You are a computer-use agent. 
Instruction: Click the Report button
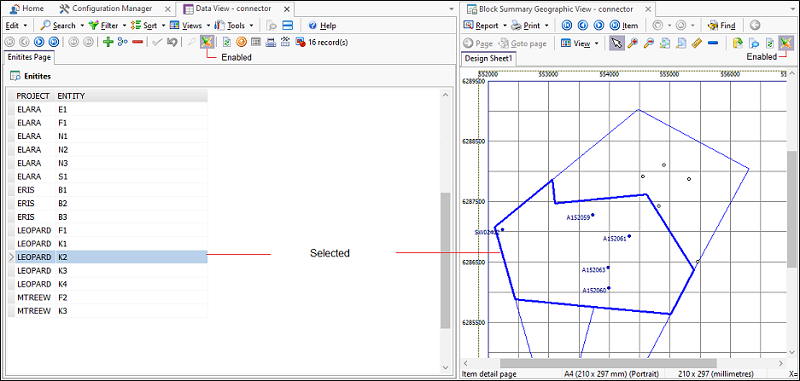pyautogui.click(x=481, y=26)
